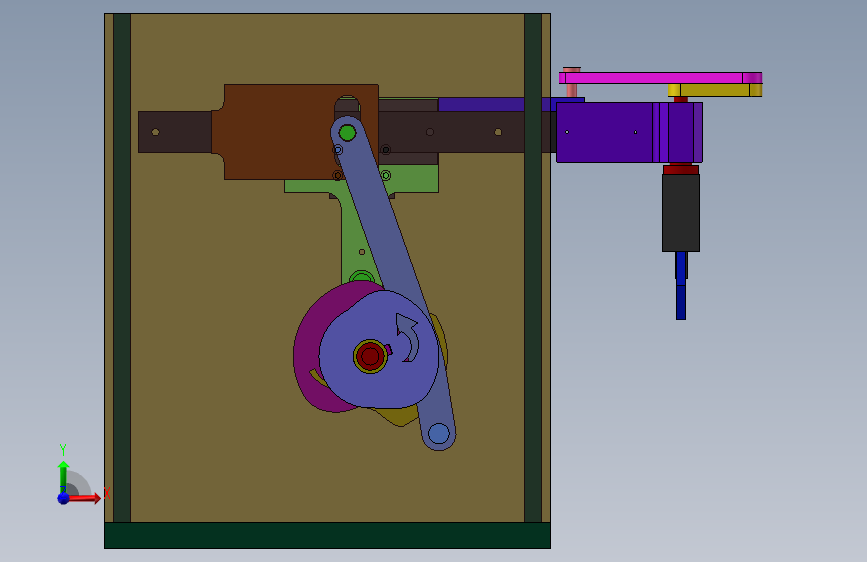The height and width of the screenshot is (562, 867).
Task: Click the X label on the triad
Action: pos(107,493)
